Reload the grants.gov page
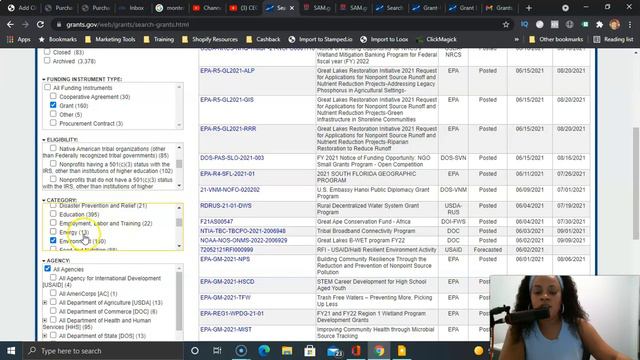Viewport: 640px width, 360px height. (40, 24)
